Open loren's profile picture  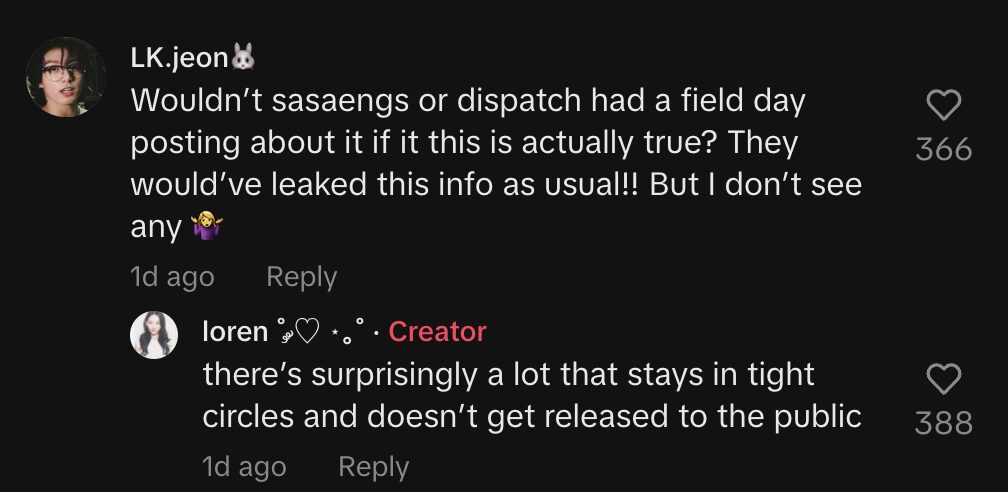point(154,334)
